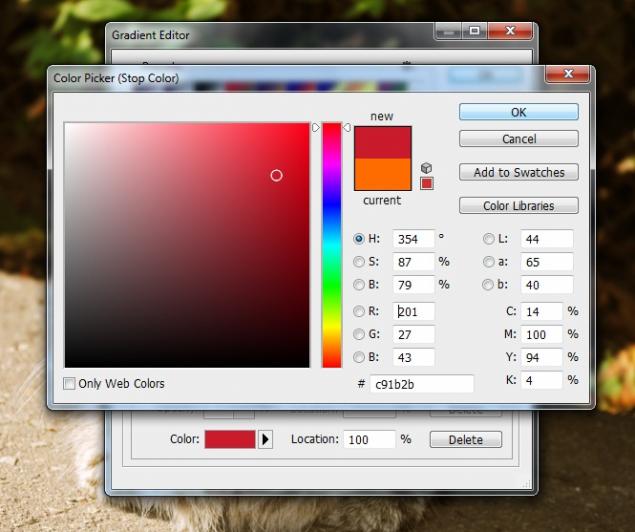Select the L lightness radio button

(489, 239)
